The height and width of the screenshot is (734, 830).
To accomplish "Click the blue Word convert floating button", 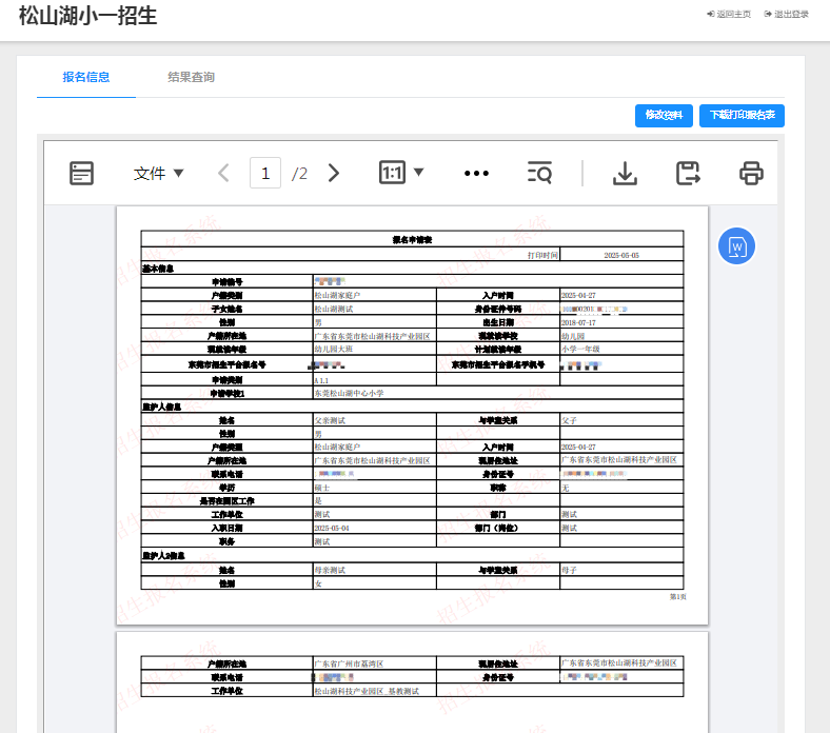I will 737,246.
